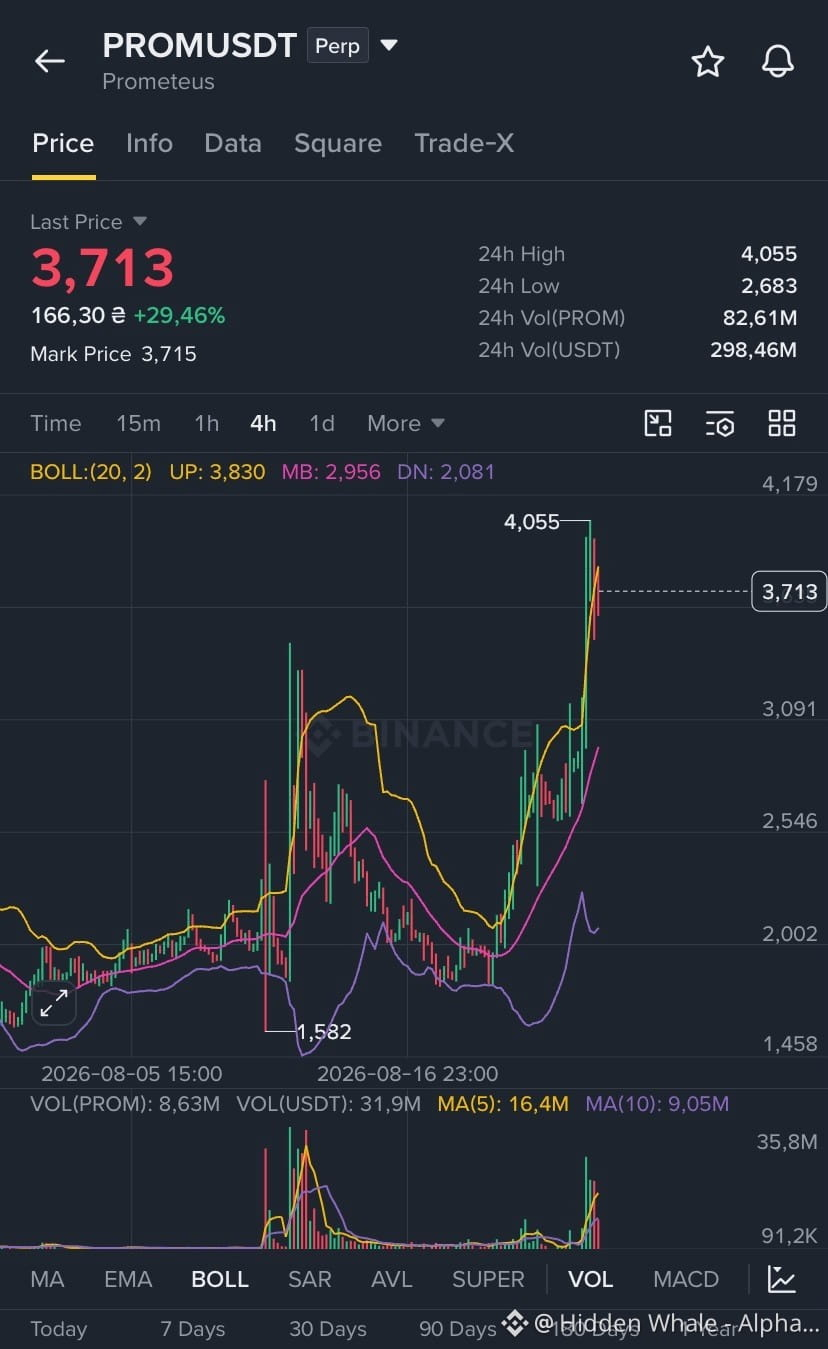The height and width of the screenshot is (1349, 828).
Task: Enable the SAR indicator
Action: coord(310,1279)
